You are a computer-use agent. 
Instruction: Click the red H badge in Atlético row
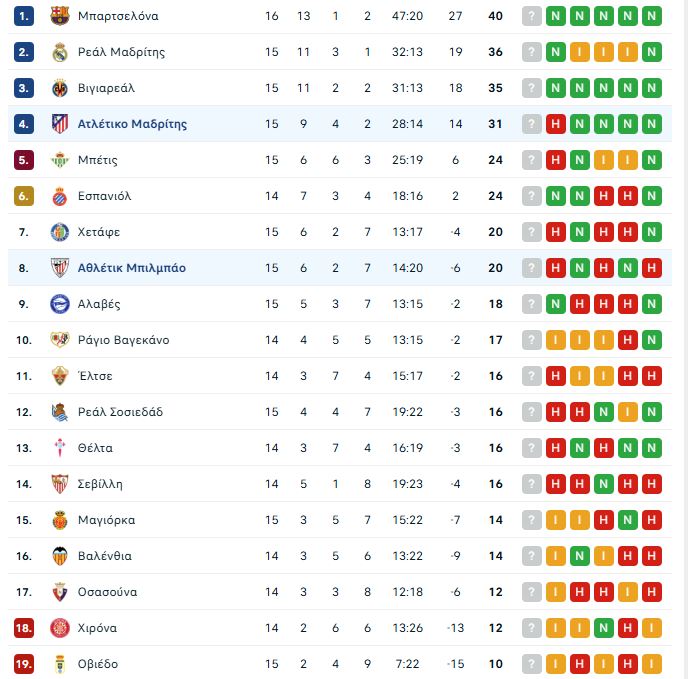pyautogui.click(x=556, y=124)
